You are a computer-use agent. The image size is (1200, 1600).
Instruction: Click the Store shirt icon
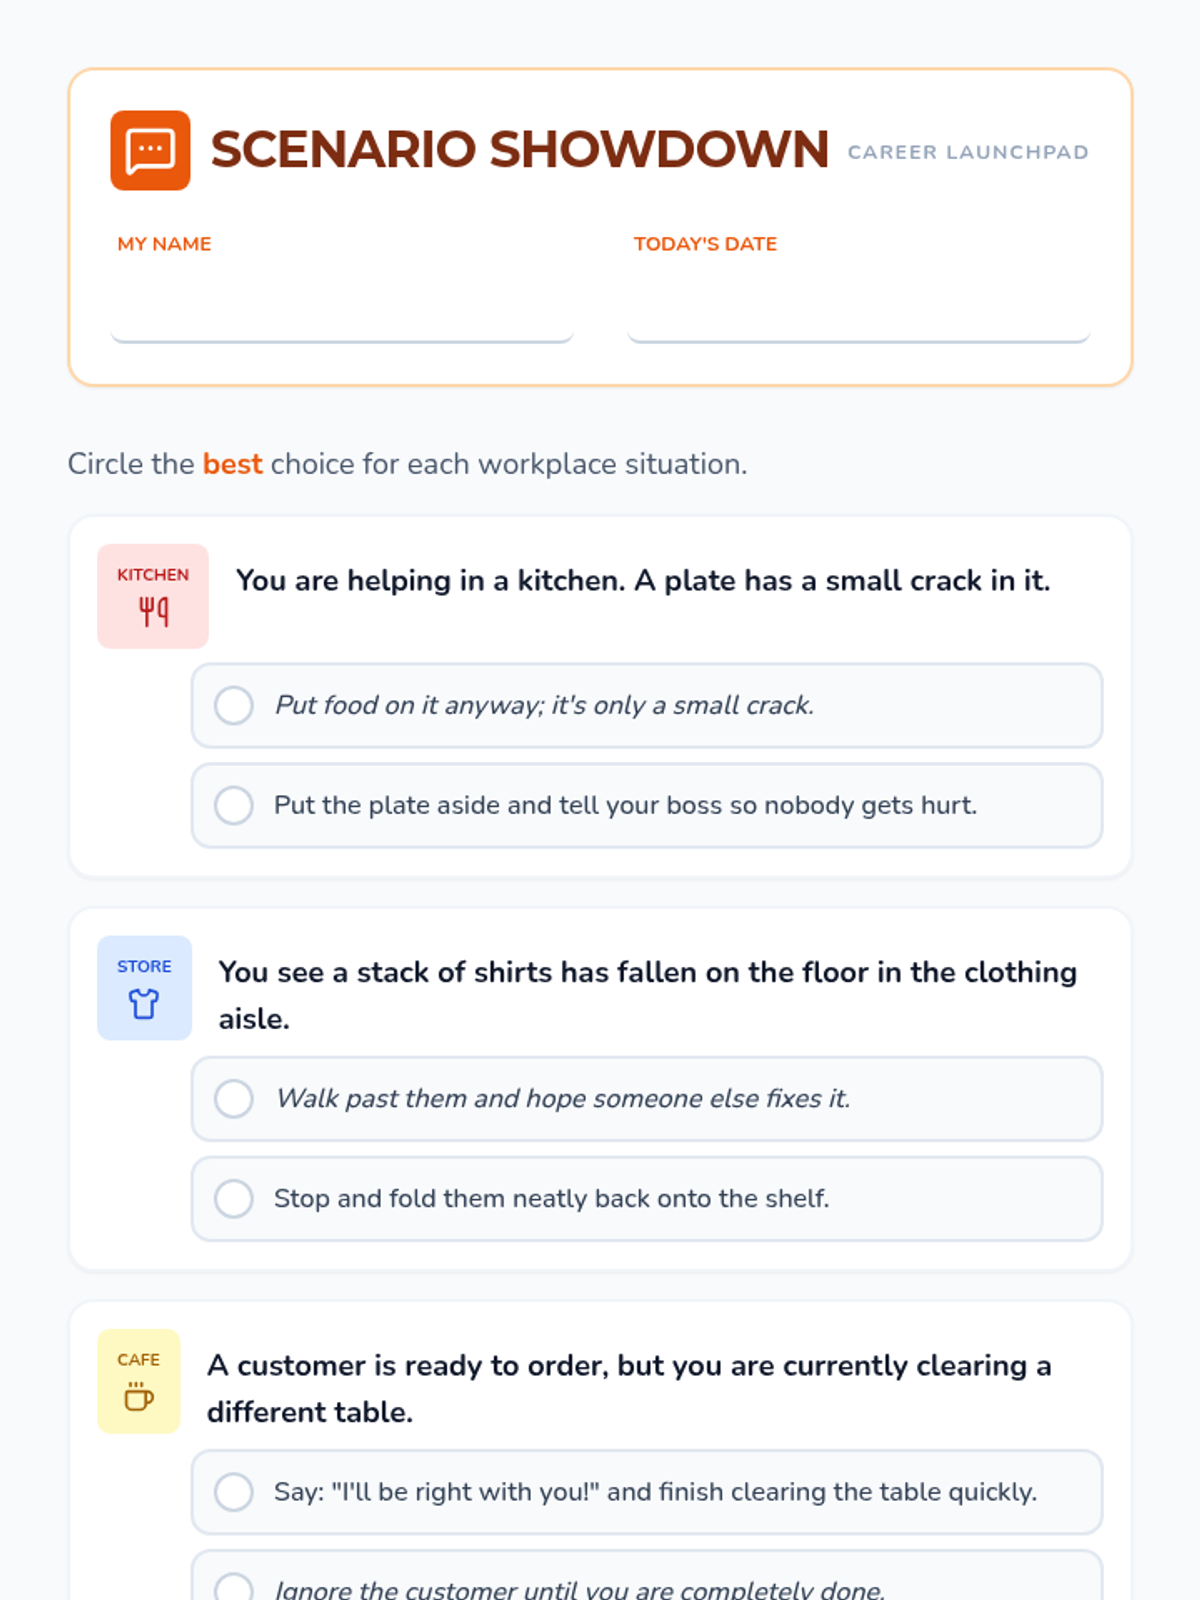144,1003
